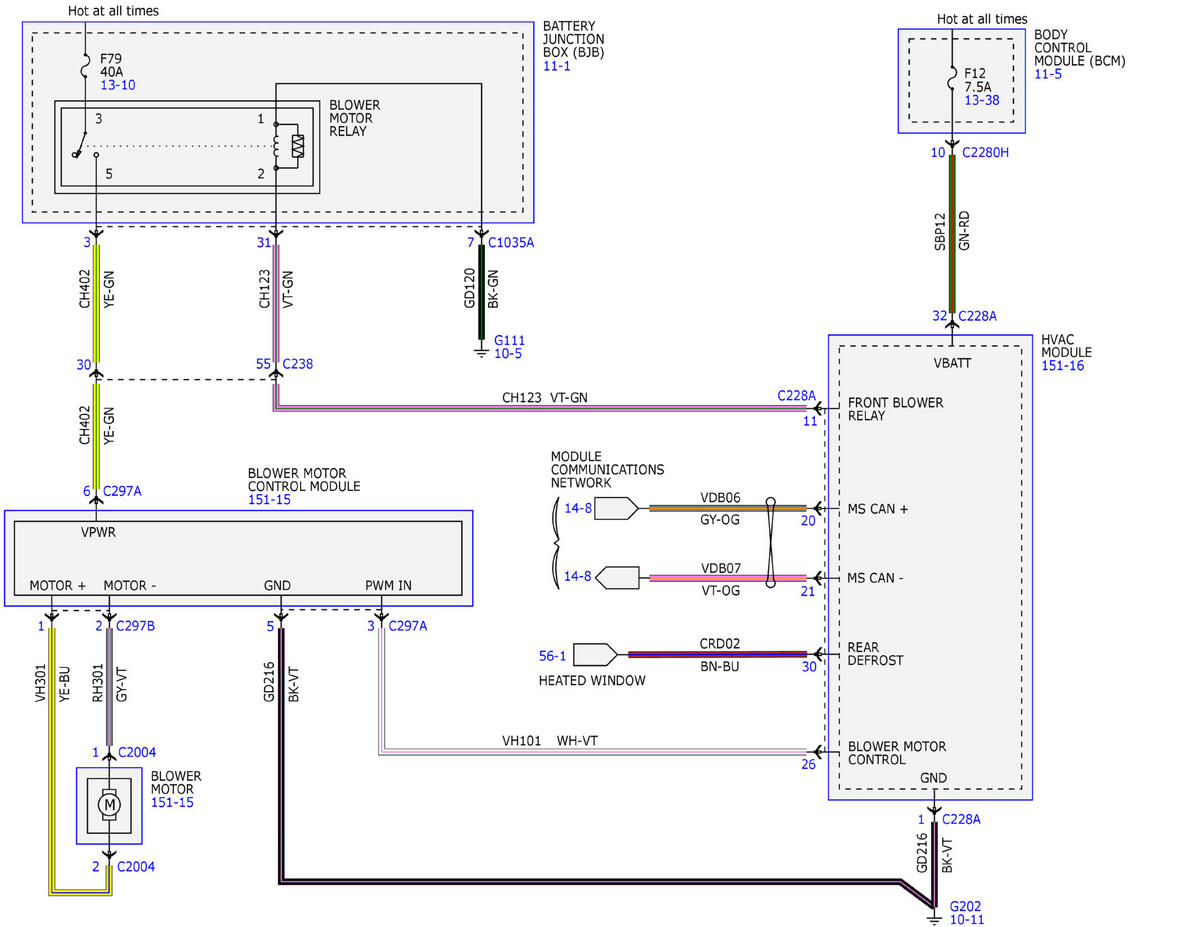Click the F12 fuse symbol

tap(953, 79)
